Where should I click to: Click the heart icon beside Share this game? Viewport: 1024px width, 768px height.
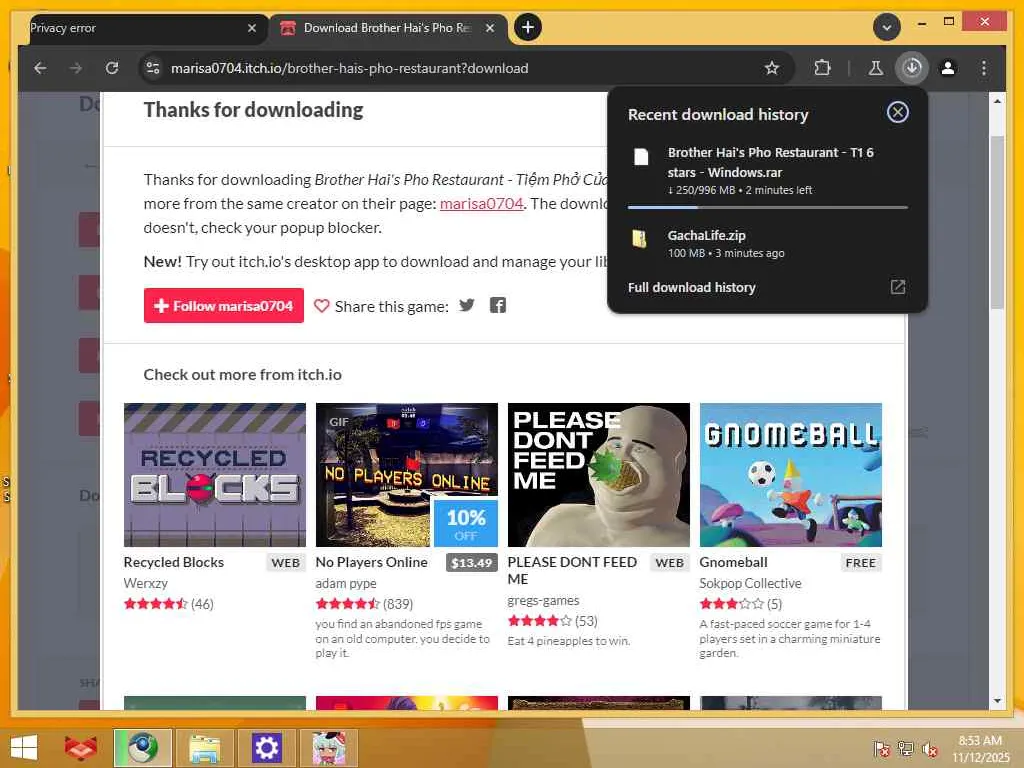pyautogui.click(x=321, y=306)
